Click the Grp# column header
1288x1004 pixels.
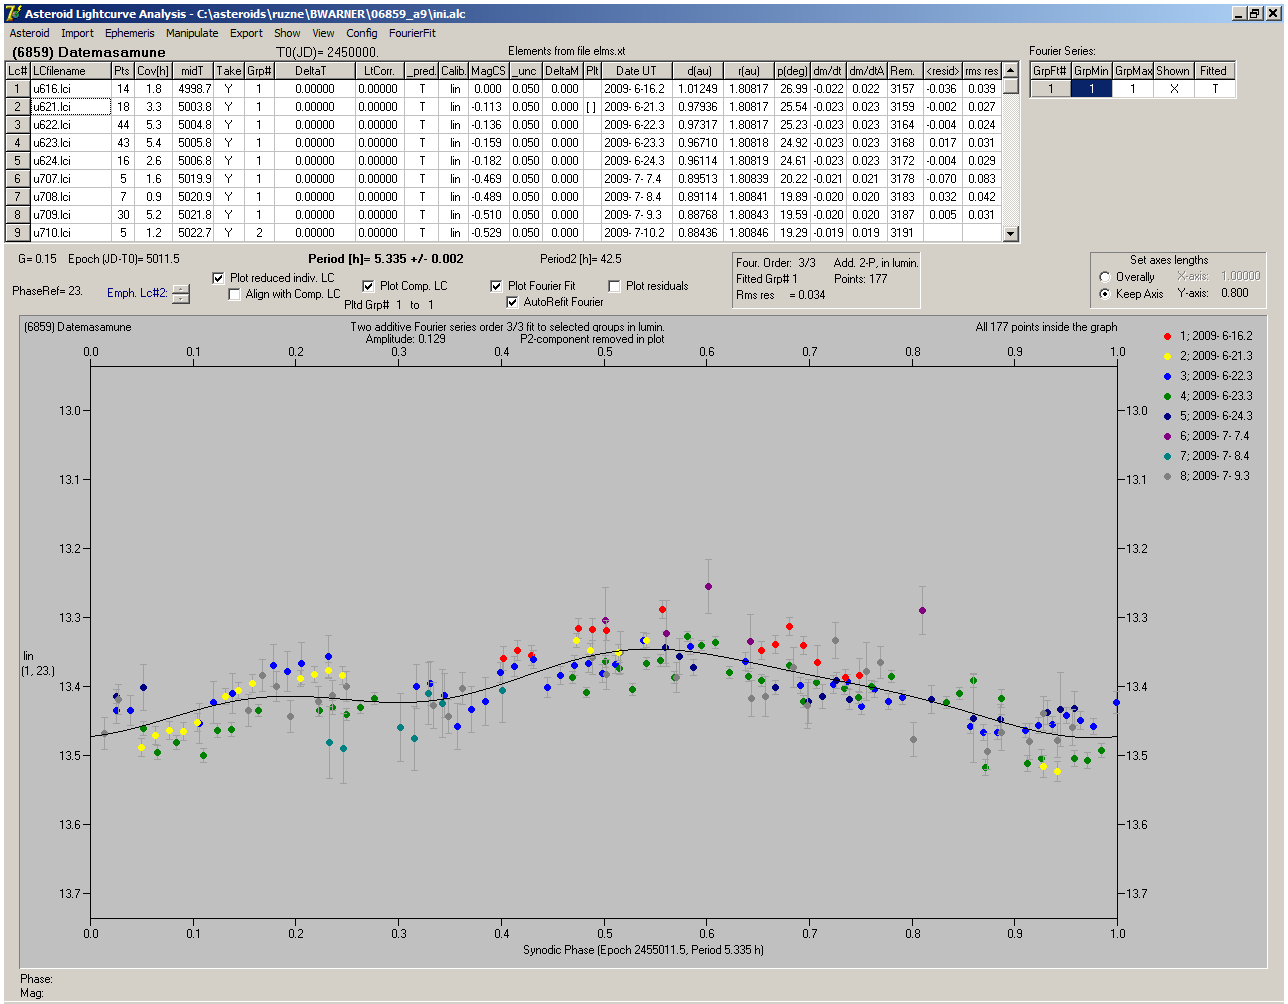[x=259, y=71]
